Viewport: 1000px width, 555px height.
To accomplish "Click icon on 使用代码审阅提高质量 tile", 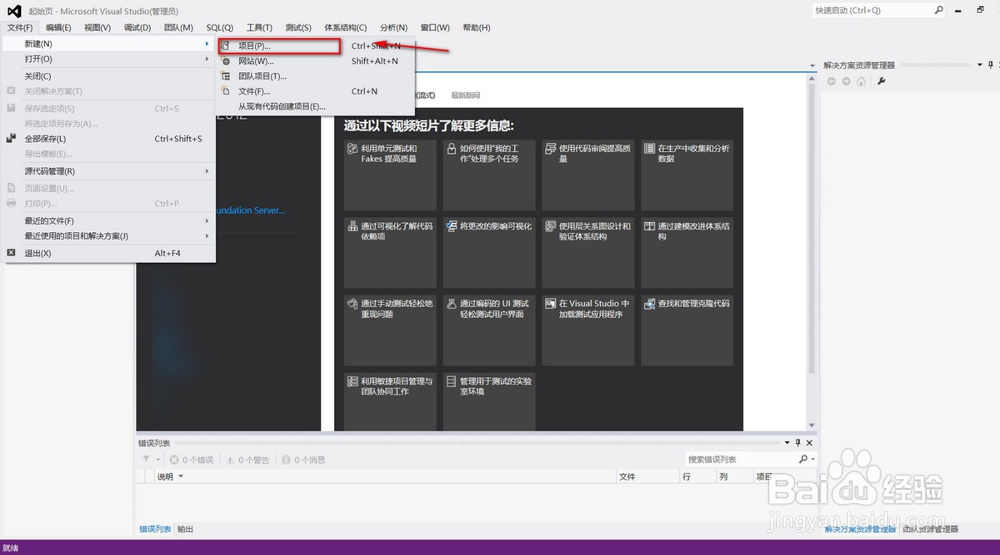I will click(x=550, y=149).
